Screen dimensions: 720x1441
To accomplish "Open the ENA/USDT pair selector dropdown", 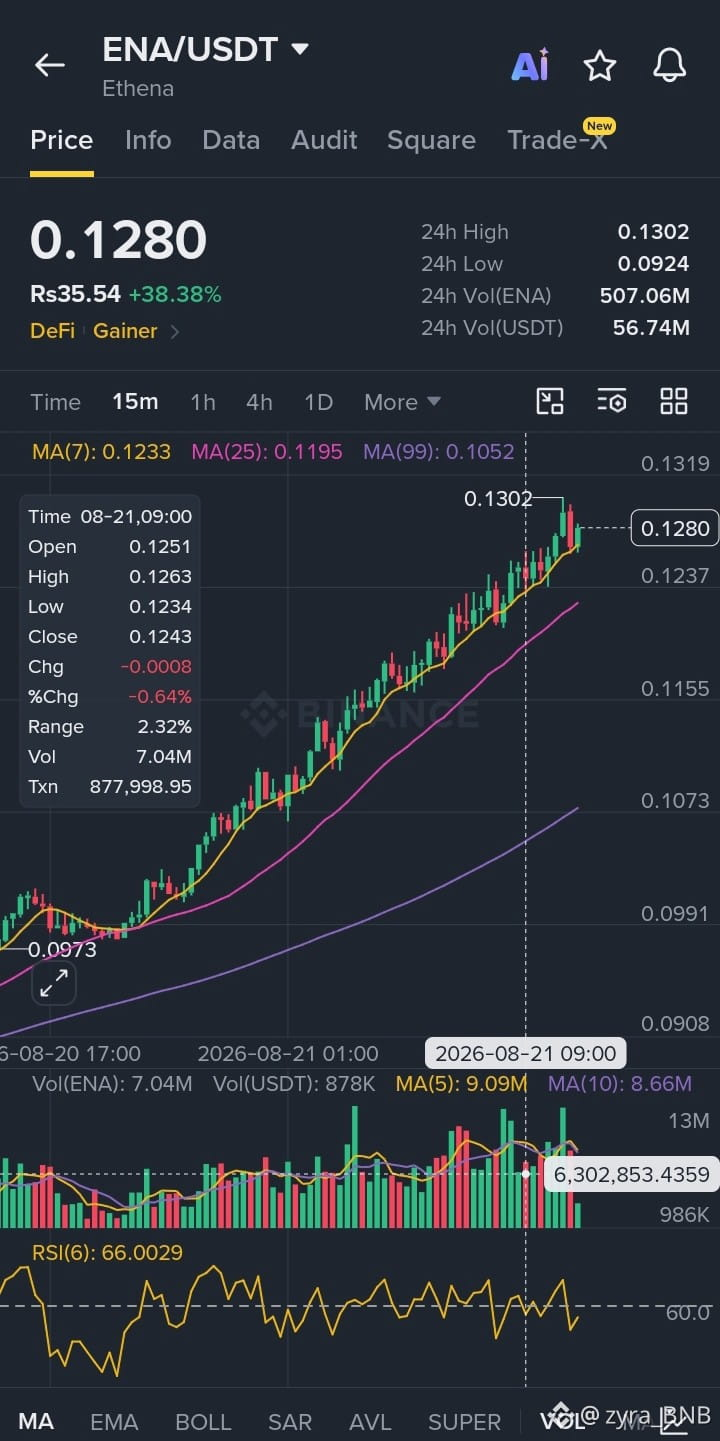I will [x=206, y=49].
